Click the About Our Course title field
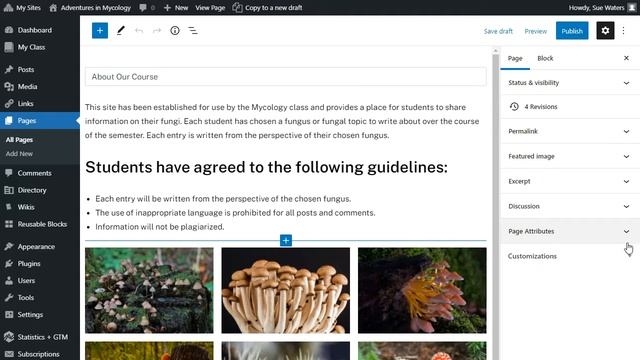 tap(286, 77)
